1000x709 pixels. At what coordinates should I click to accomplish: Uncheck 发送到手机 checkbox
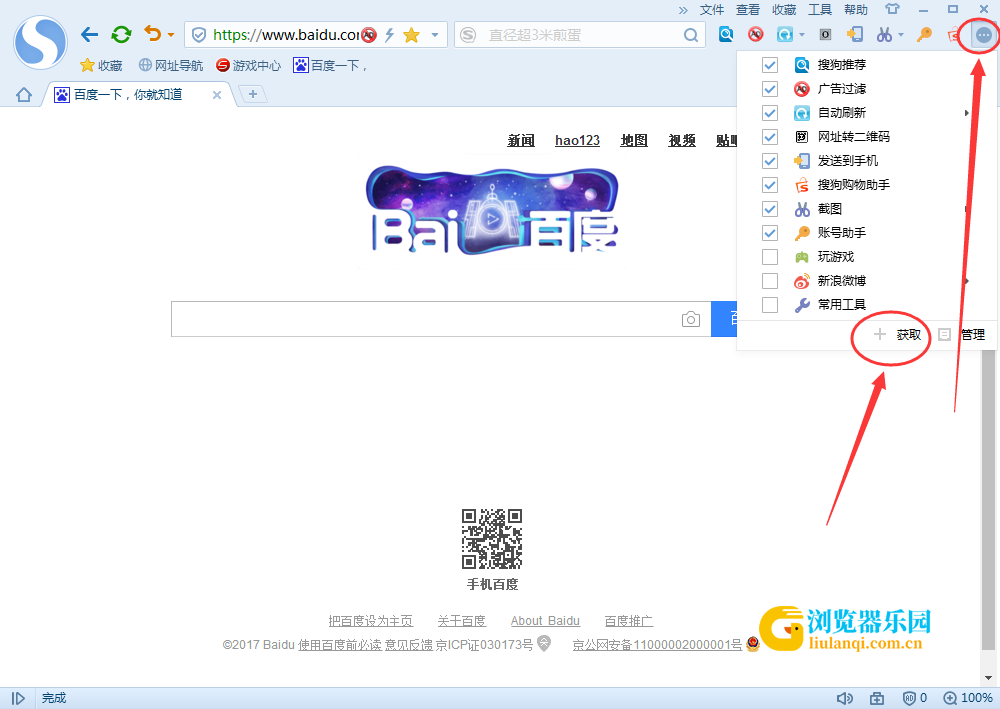point(770,161)
